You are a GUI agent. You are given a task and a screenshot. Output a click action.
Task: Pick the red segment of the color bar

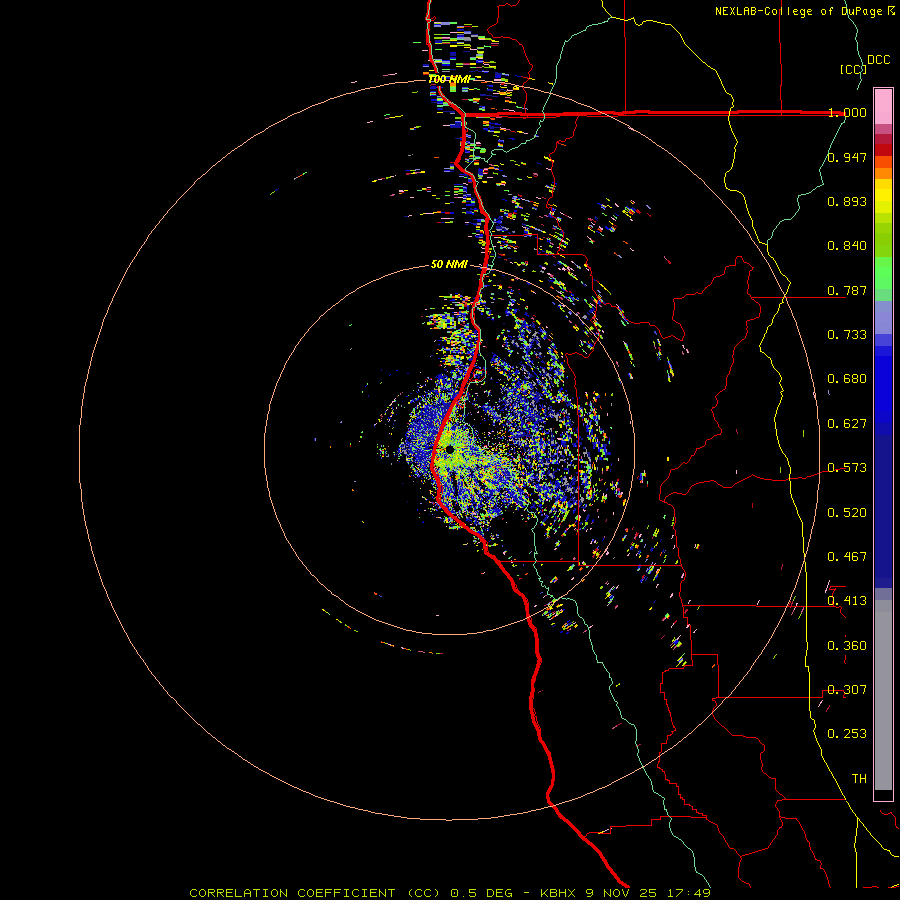click(883, 149)
